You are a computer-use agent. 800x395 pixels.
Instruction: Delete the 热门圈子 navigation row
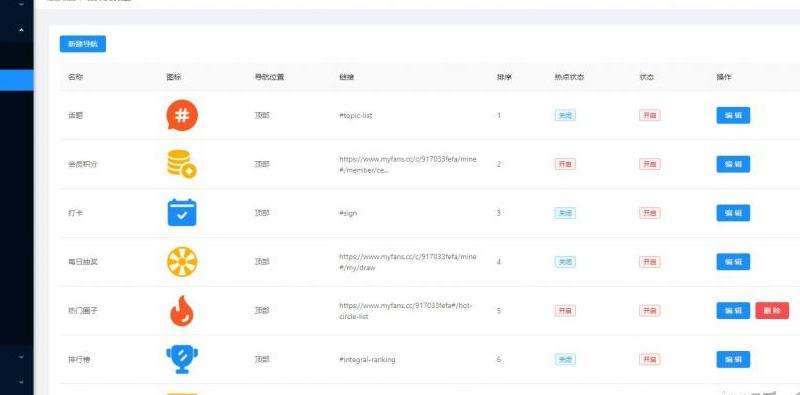772,311
